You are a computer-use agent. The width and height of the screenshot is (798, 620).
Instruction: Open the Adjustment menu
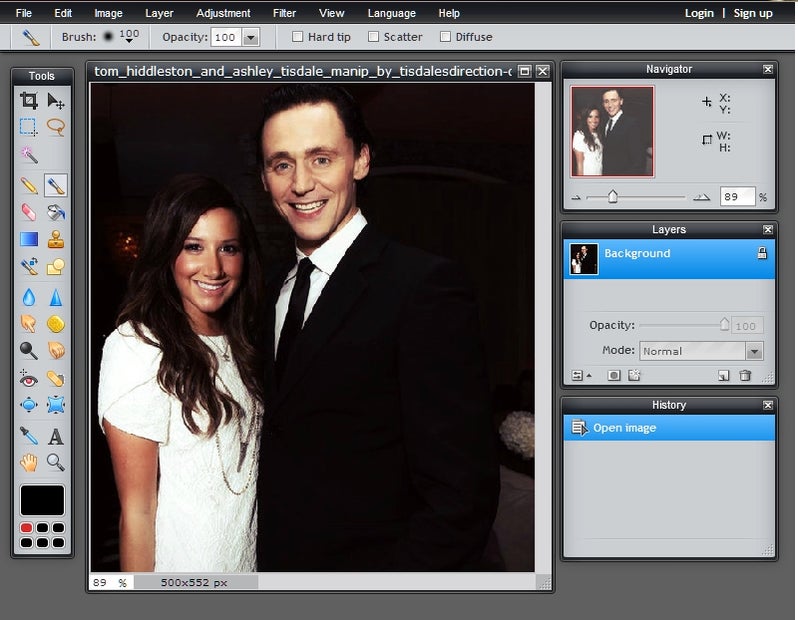[223, 13]
